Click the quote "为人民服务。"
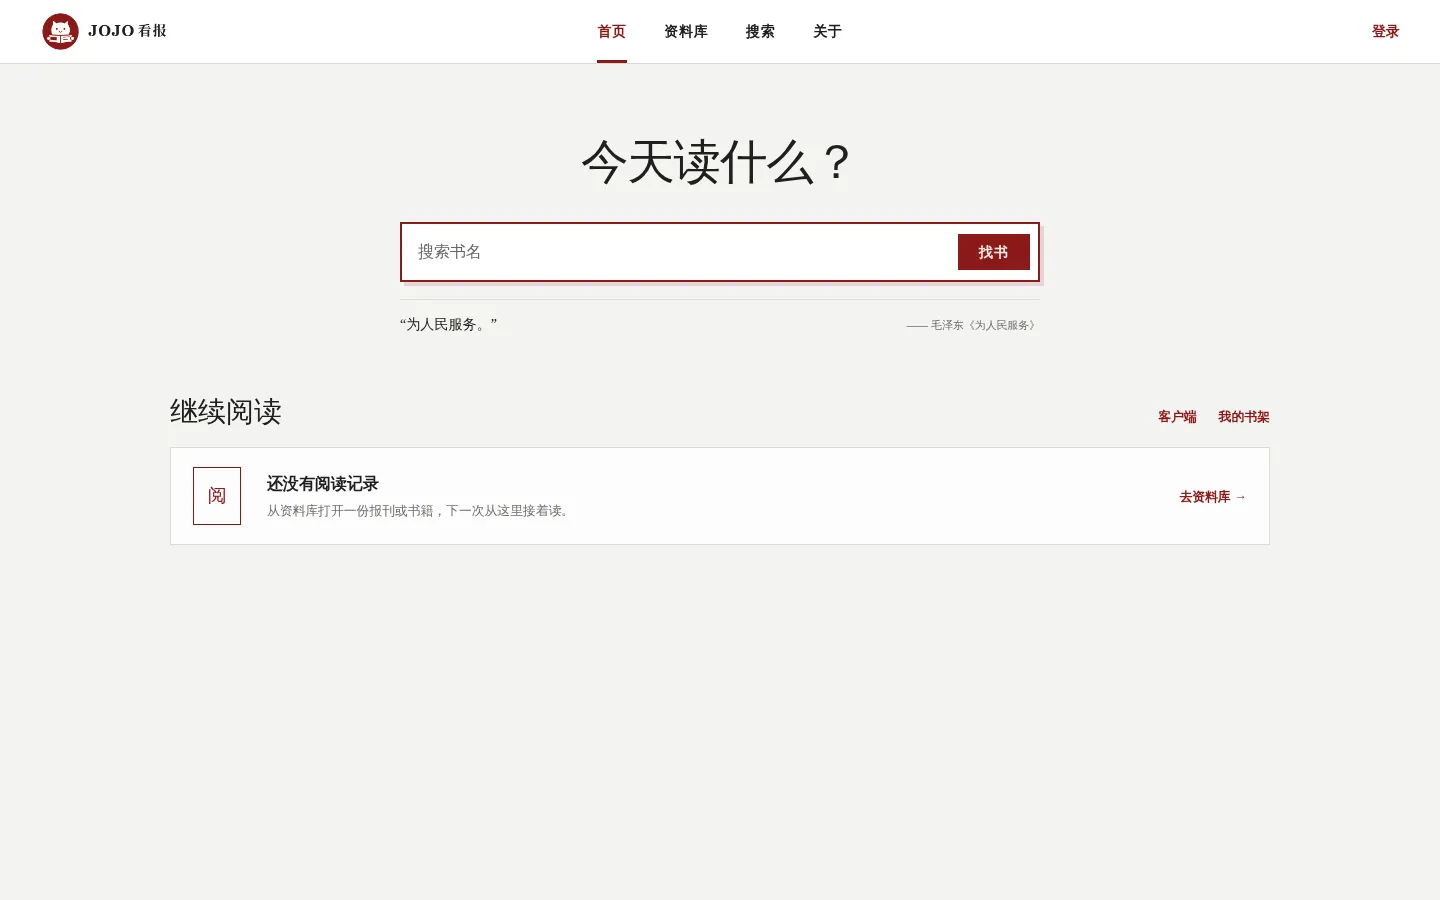Viewport: 1440px width, 900px height. 449,324
